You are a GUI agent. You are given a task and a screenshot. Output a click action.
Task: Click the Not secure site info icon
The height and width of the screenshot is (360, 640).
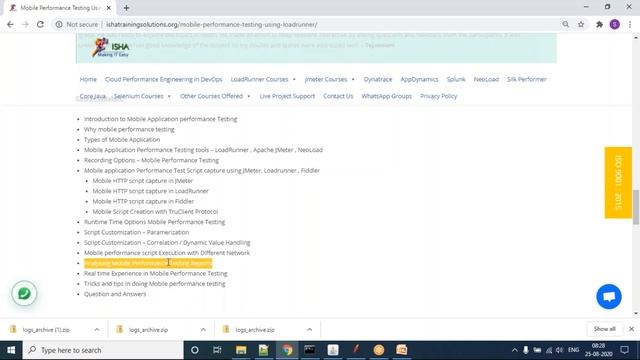(59, 24)
